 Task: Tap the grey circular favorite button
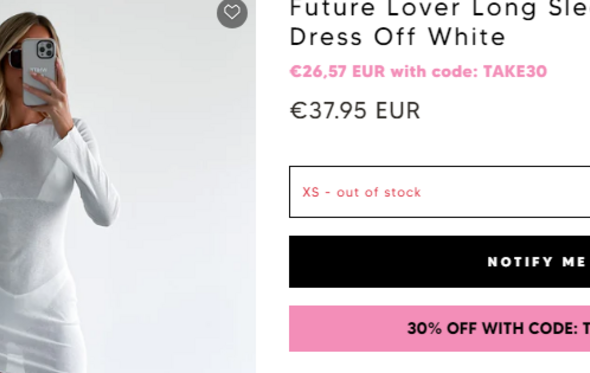232,12
